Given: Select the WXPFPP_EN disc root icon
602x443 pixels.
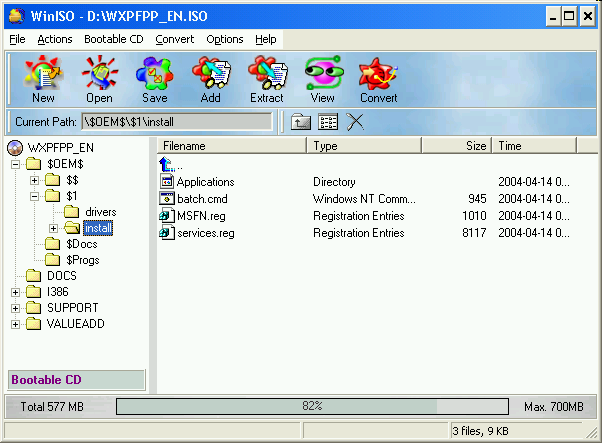Looking at the screenshot, I should [15, 148].
